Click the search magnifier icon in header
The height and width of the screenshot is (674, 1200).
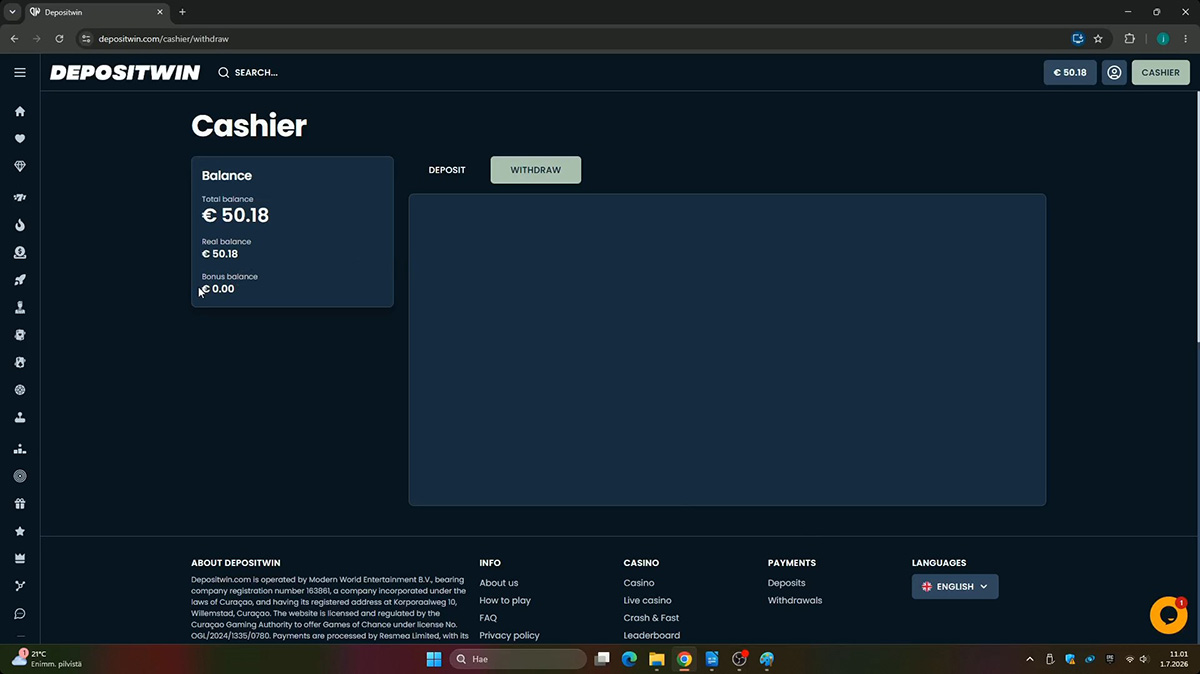click(x=223, y=72)
